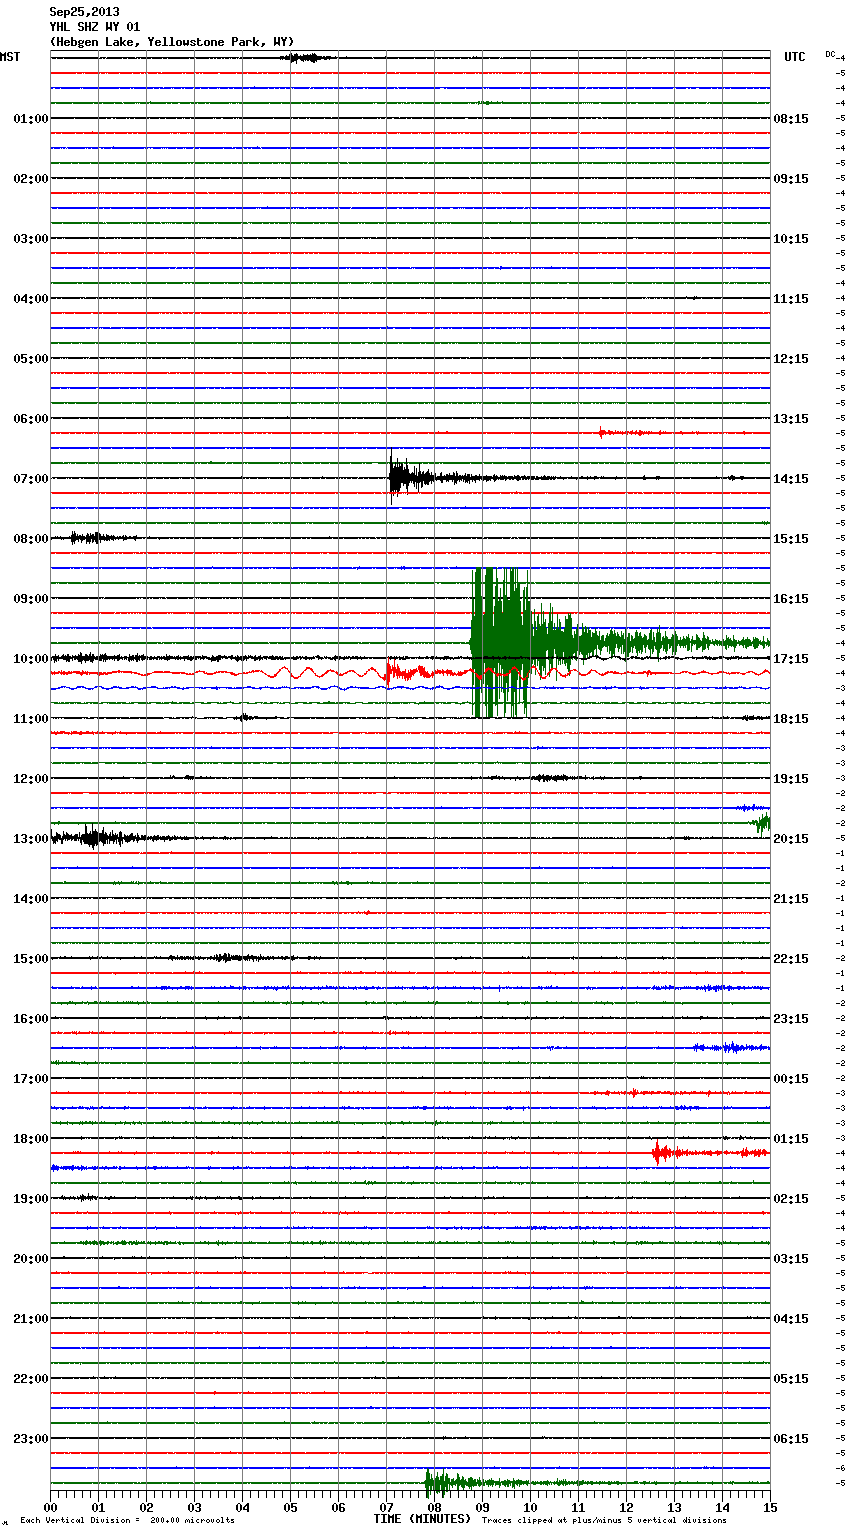Click the 23:15 UTC time label

[791, 1019]
